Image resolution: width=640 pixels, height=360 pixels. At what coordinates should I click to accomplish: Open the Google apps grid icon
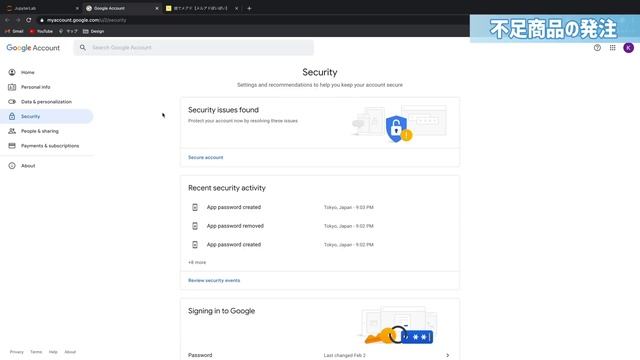(x=613, y=48)
